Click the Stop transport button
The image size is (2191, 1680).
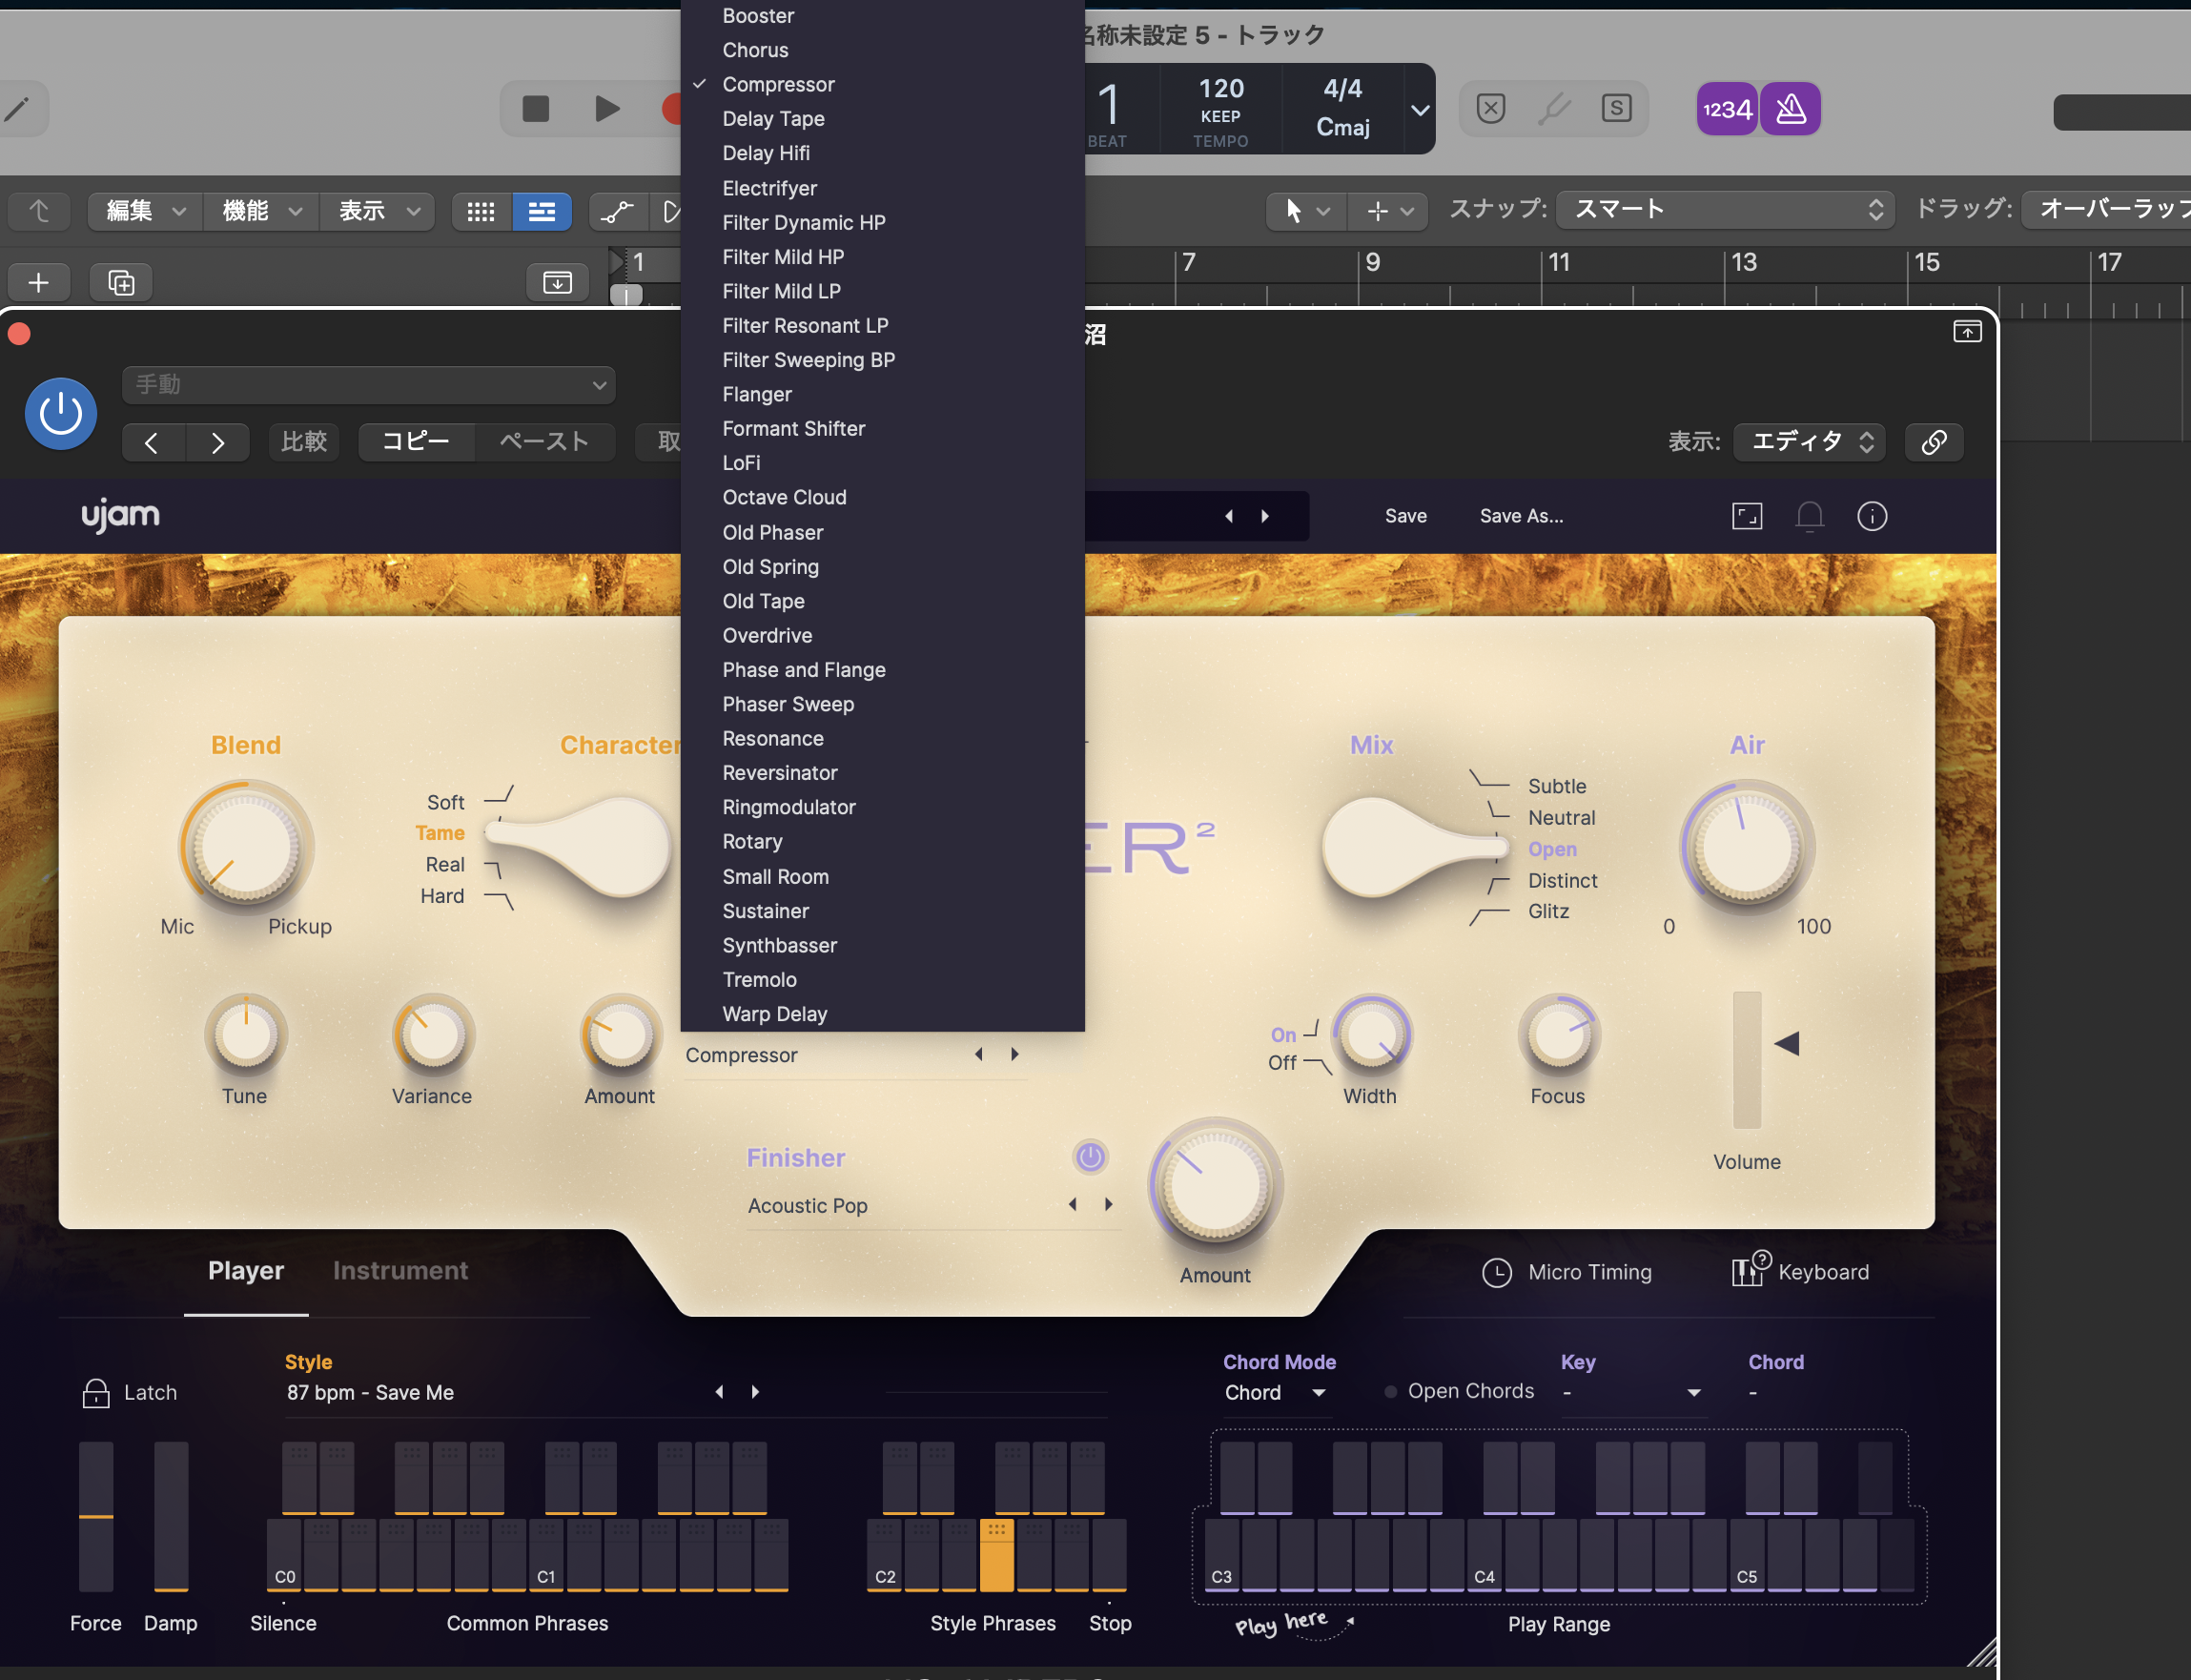pyautogui.click(x=536, y=108)
